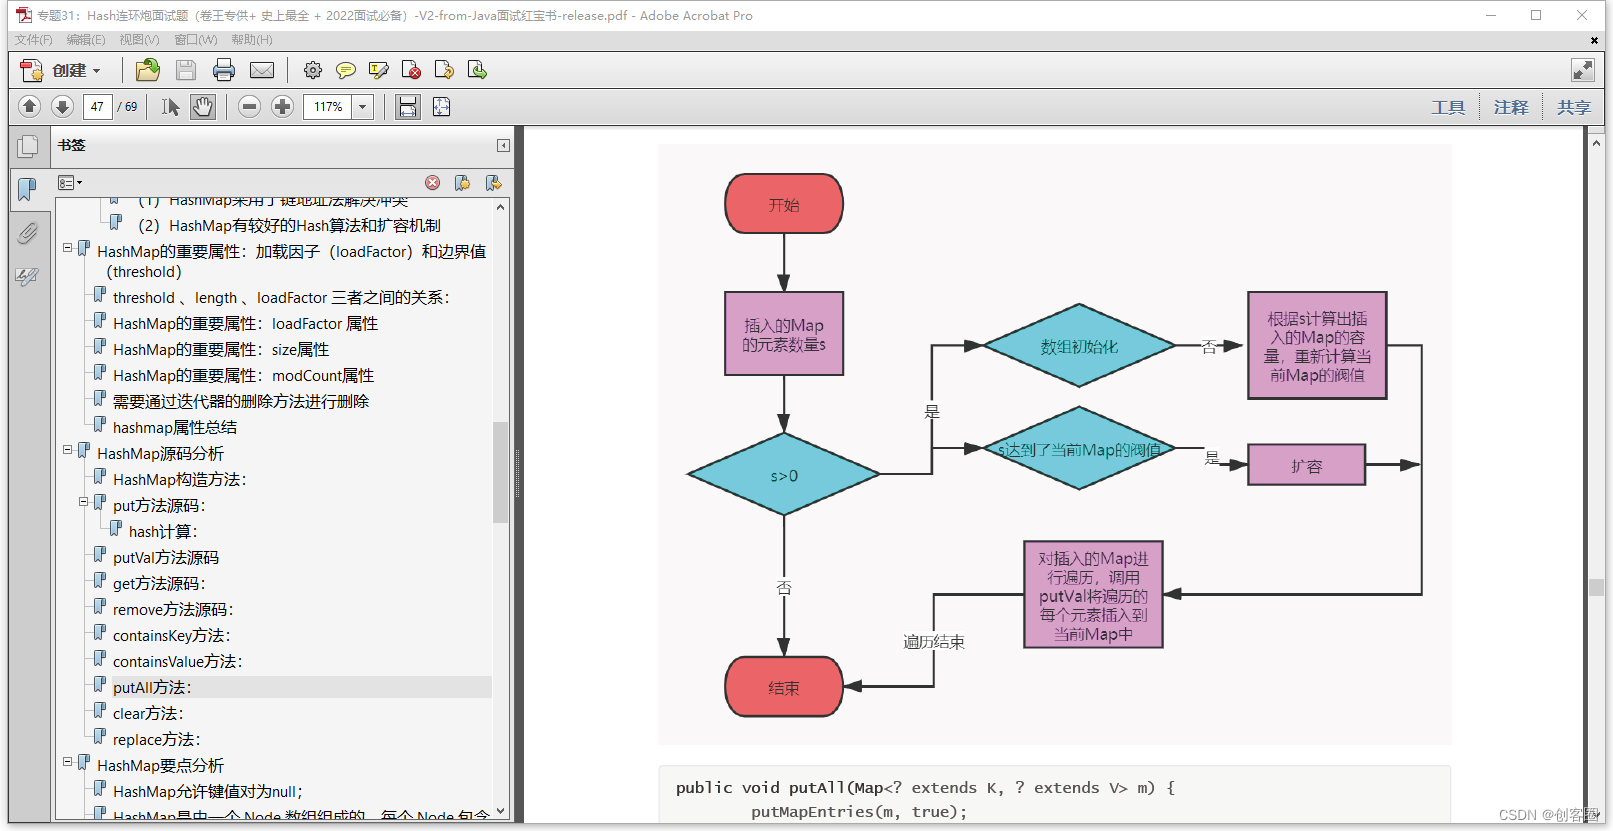This screenshot has width=1613, height=831.
Task: Click the zoom percentage field 117%
Action: pyautogui.click(x=328, y=107)
